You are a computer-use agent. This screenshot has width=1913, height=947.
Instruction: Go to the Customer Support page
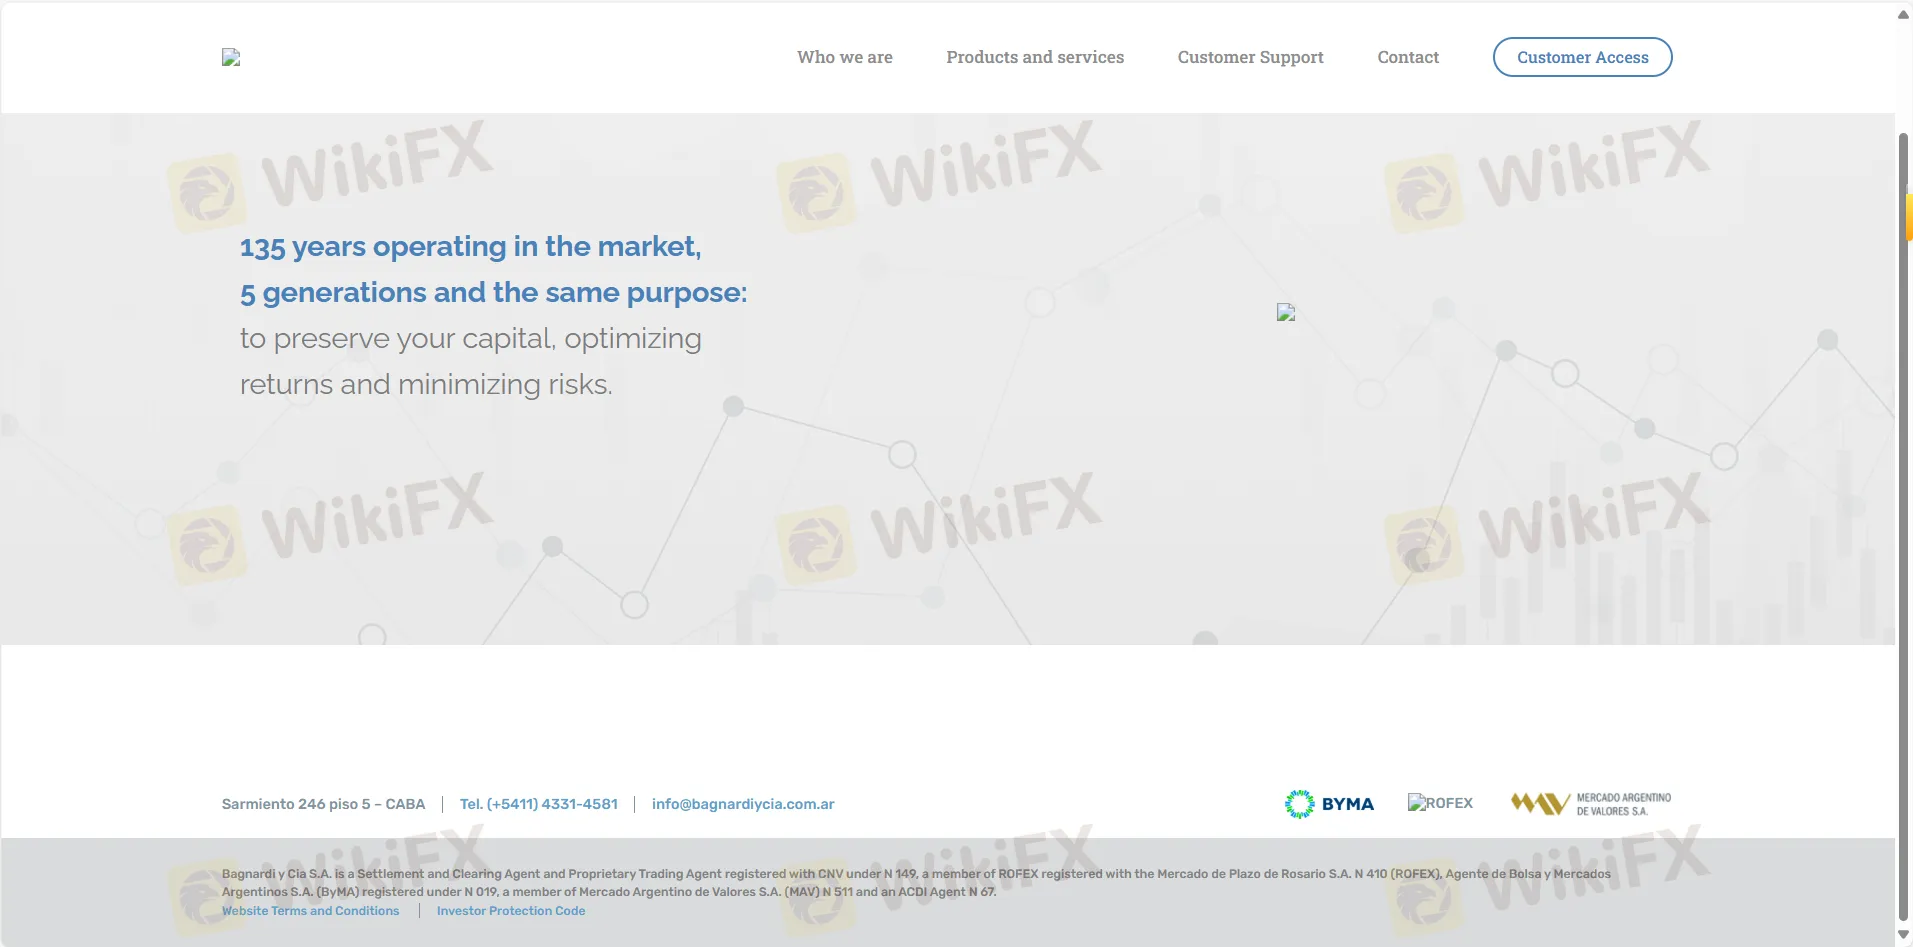[1249, 57]
